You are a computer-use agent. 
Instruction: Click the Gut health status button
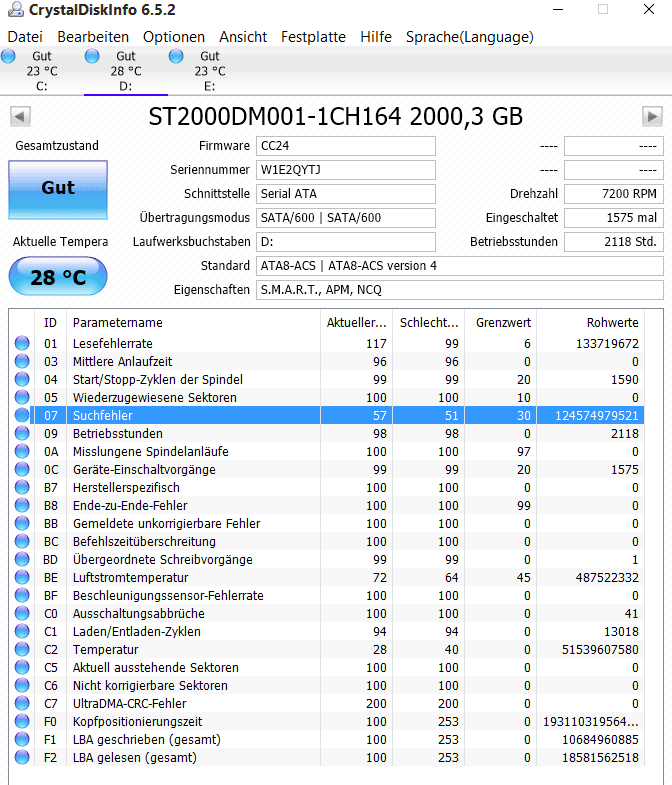(58, 190)
